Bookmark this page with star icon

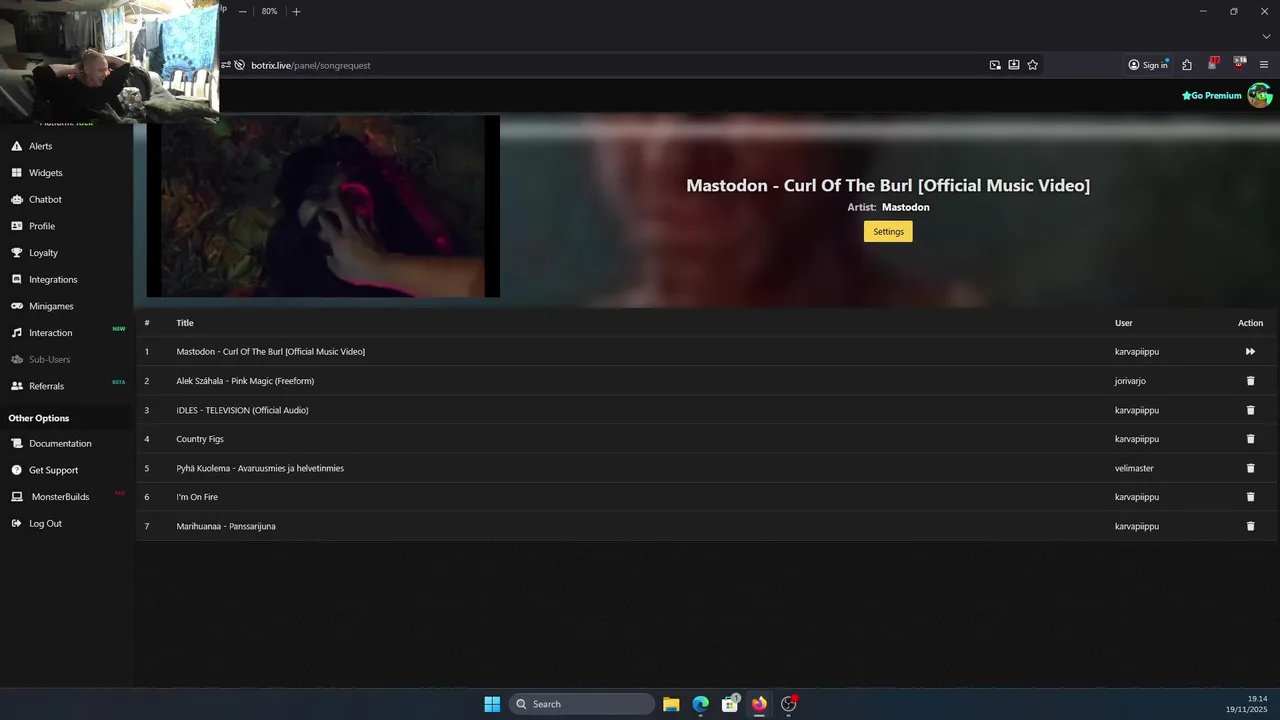[1033, 65]
